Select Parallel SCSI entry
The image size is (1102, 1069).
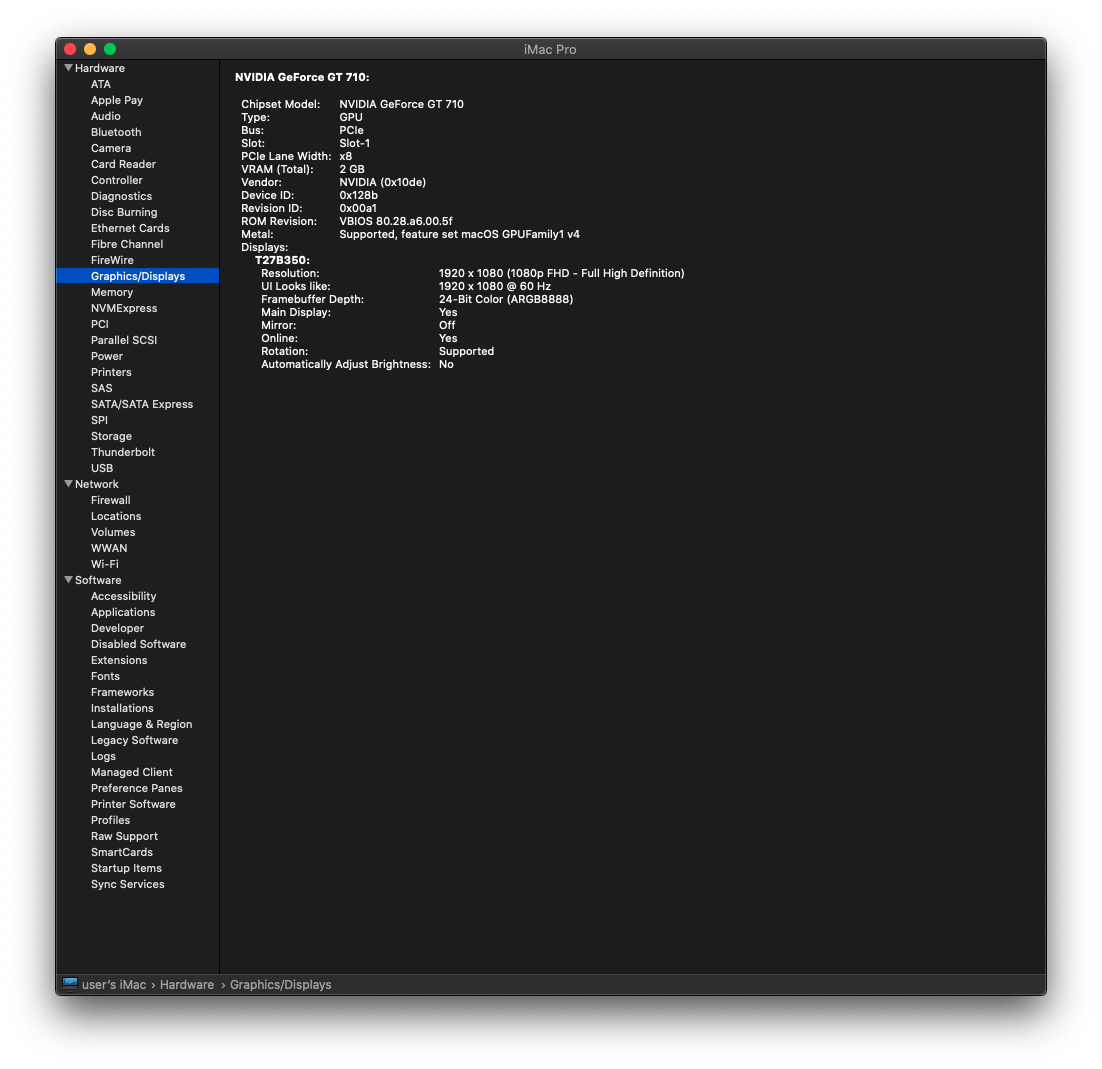(124, 340)
